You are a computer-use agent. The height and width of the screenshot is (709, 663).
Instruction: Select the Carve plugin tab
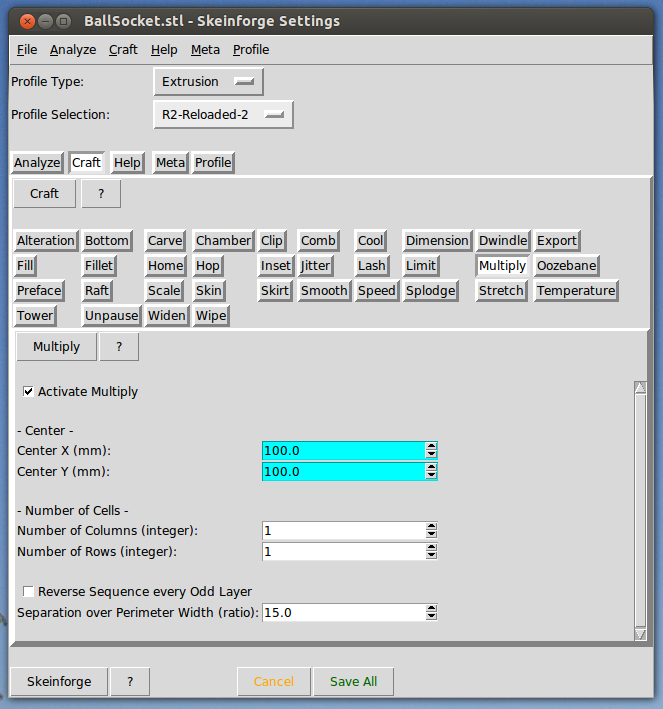165,241
